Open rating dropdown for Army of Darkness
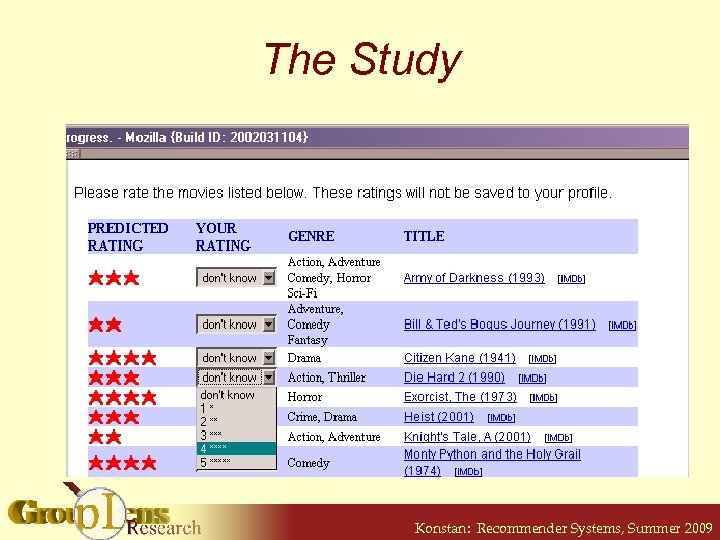 pyautogui.click(x=236, y=277)
